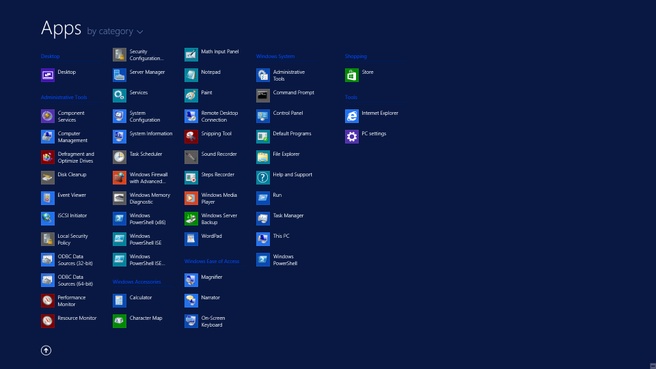
Task: Click the Windows Ease of Access heading
Action: pyautogui.click(x=212, y=261)
